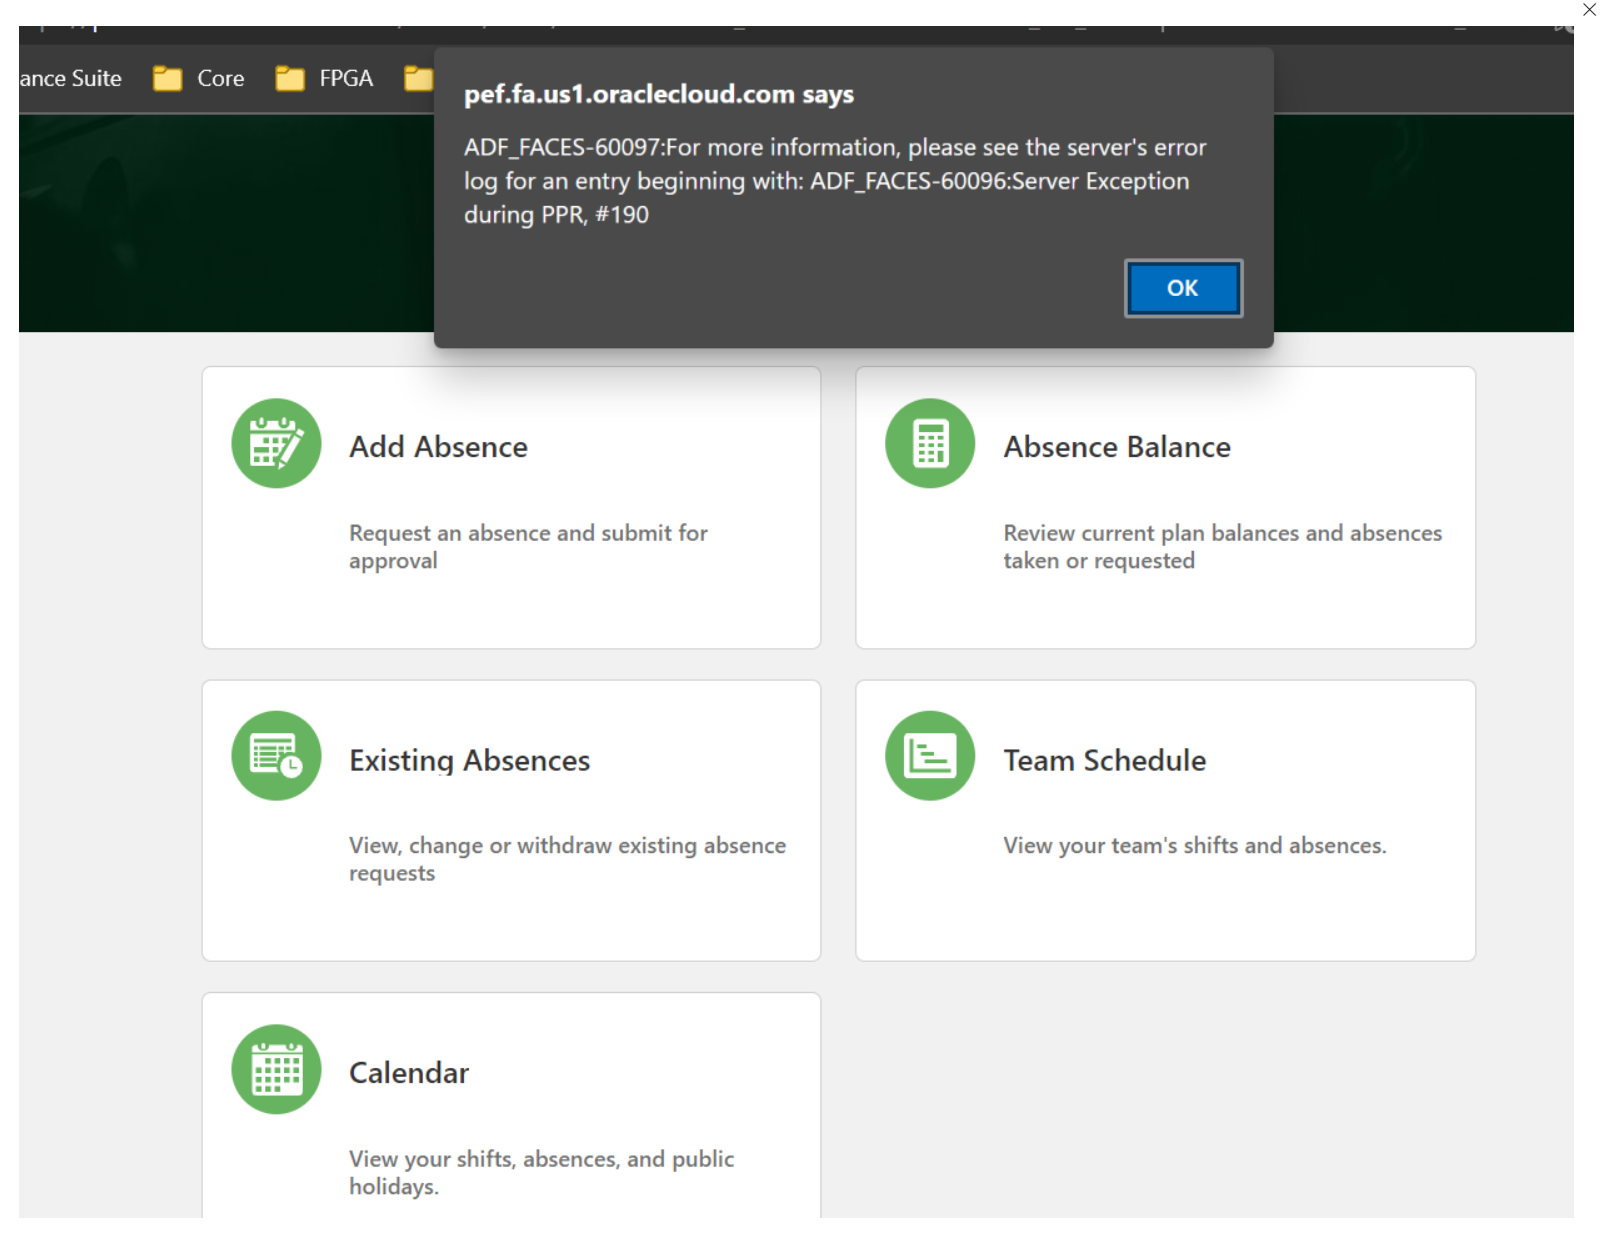This screenshot has width=1600, height=1246.
Task: Expand the FPGA bookmarks folder
Action: (344, 78)
